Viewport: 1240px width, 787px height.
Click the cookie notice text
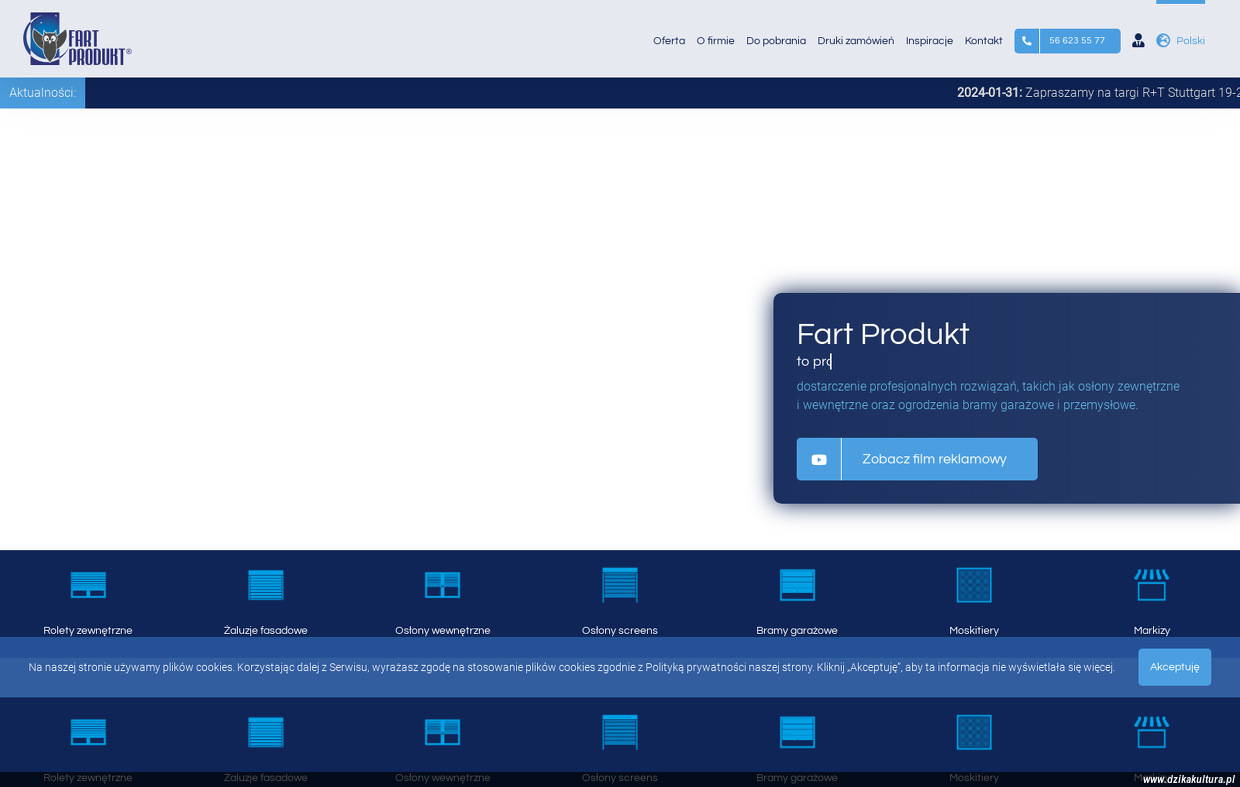coord(571,667)
